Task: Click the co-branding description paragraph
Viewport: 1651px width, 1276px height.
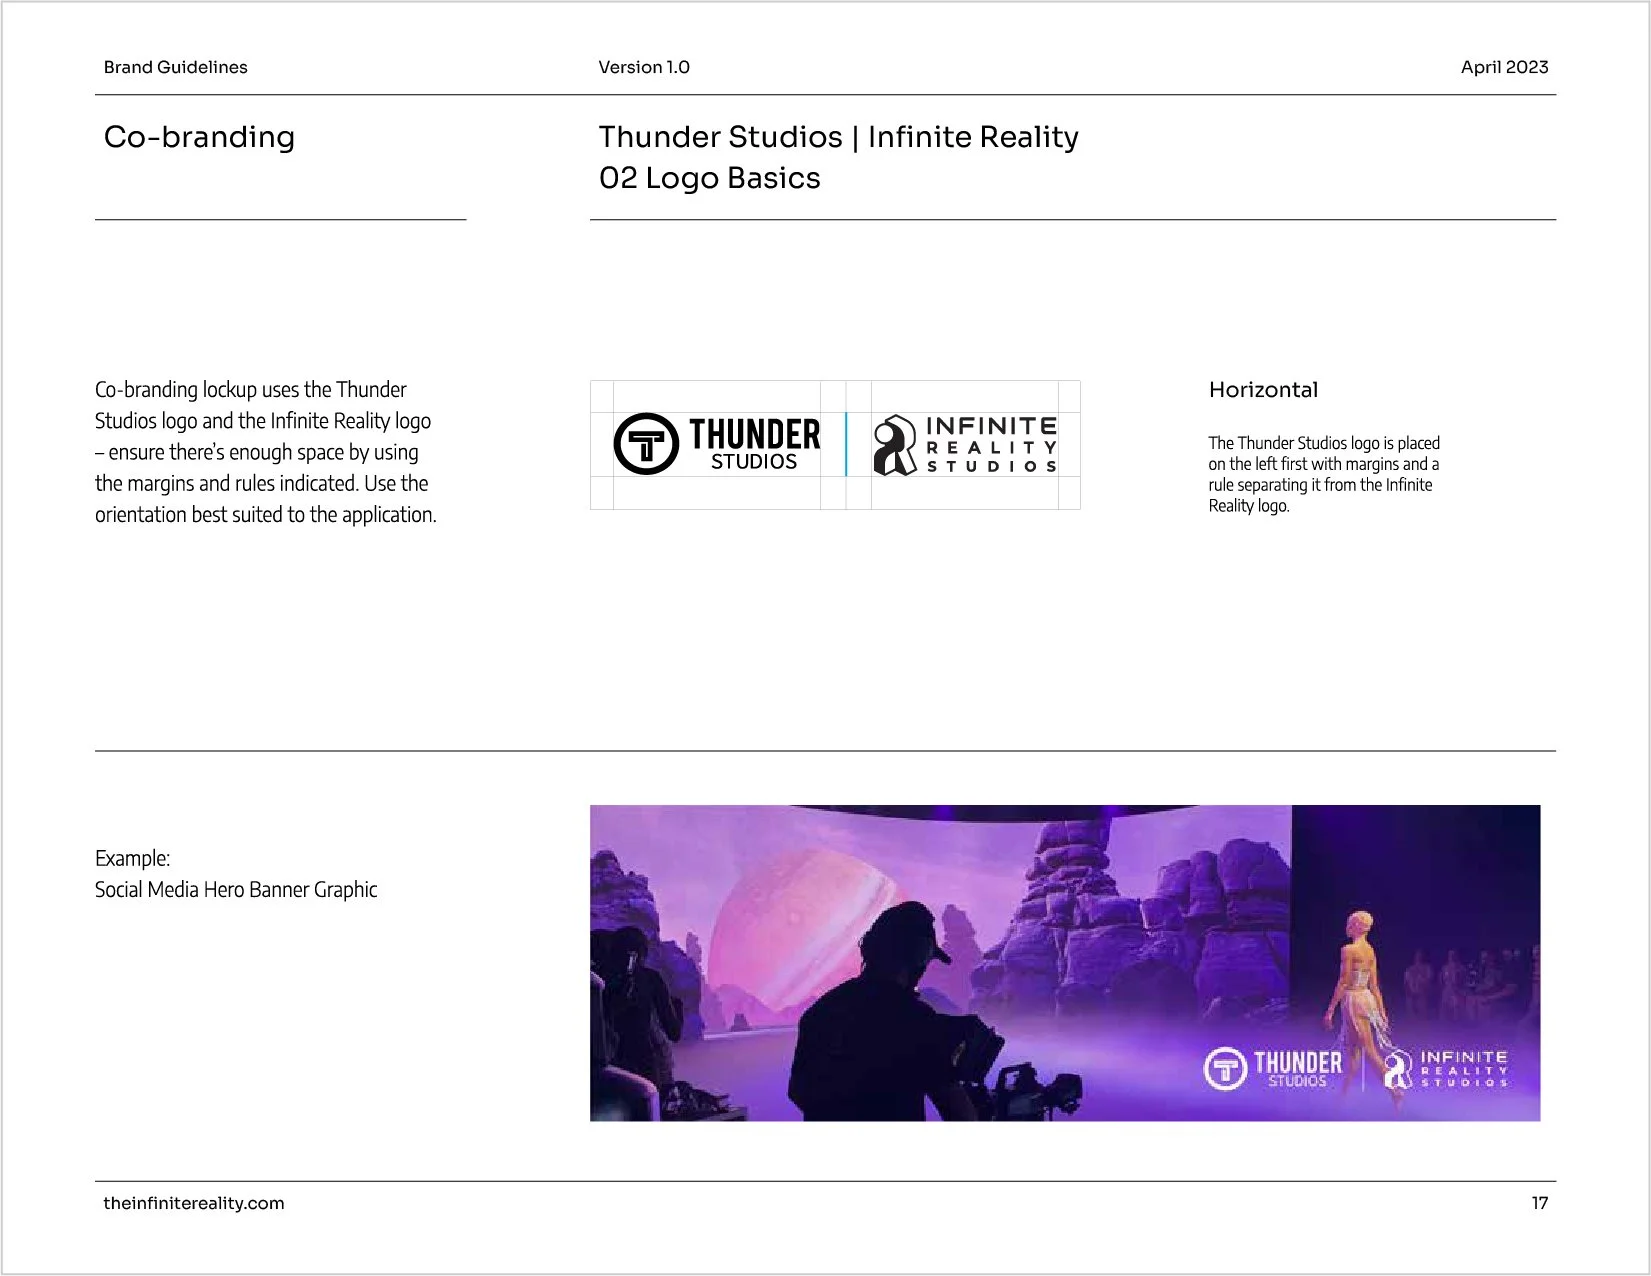Action: (x=265, y=452)
